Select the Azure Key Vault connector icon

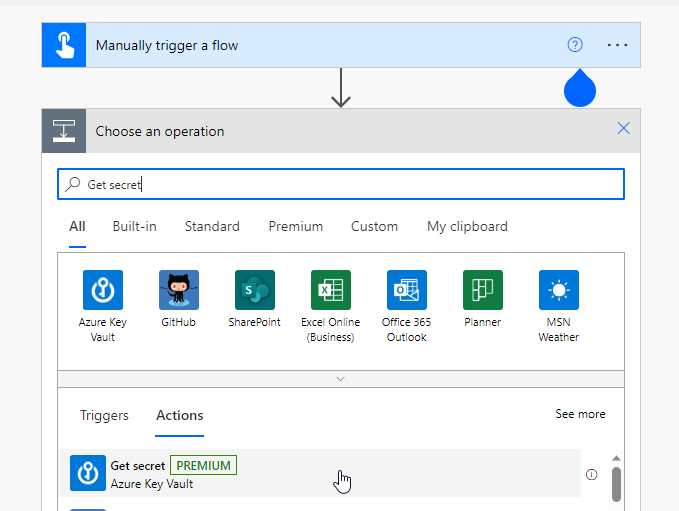click(103, 290)
